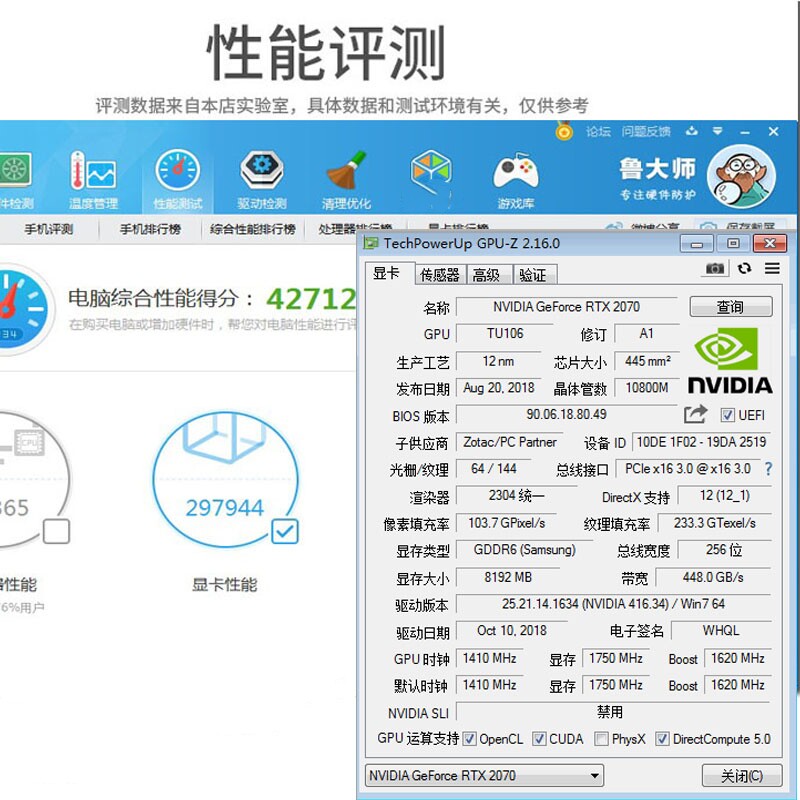The height and width of the screenshot is (800, 800).
Task: Refresh GPU-Z data with refresh icon
Action: (744, 268)
